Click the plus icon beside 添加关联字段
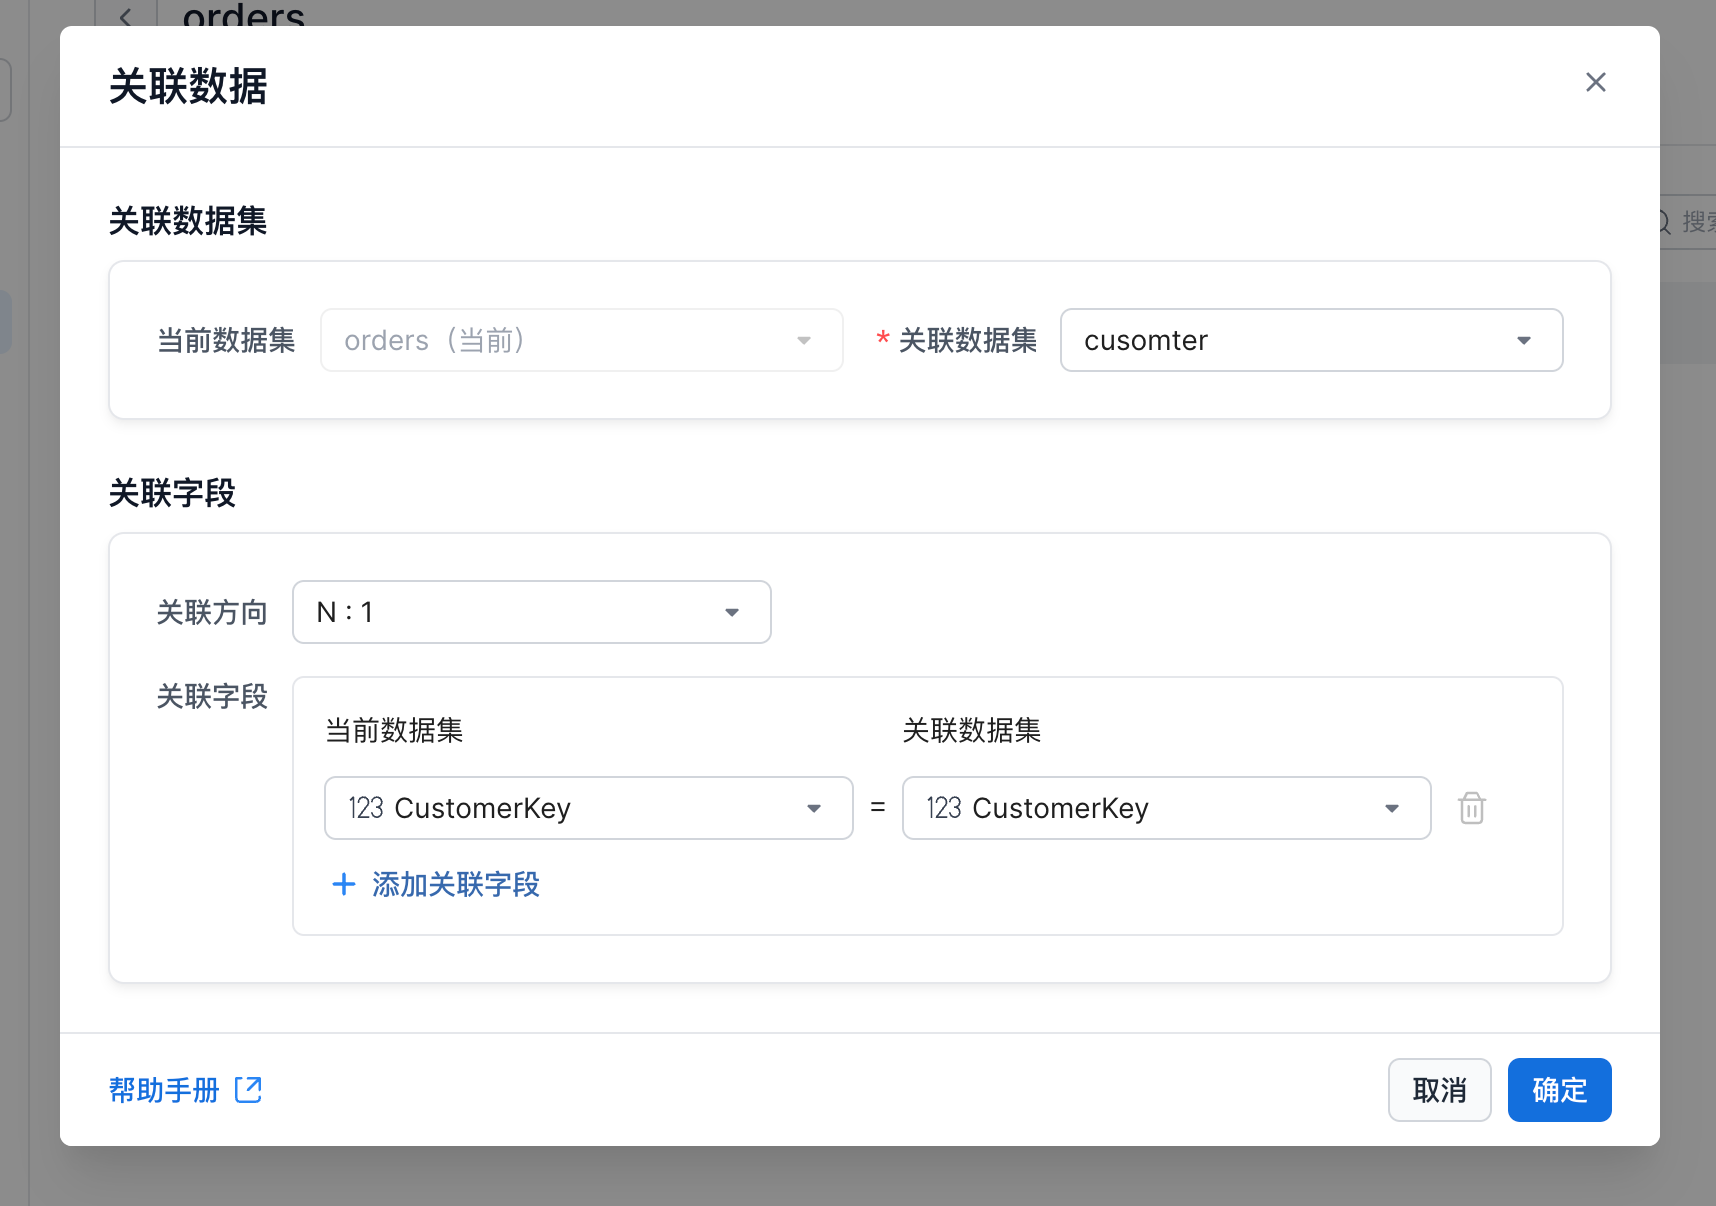The height and width of the screenshot is (1206, 1716). click(343, 884)
